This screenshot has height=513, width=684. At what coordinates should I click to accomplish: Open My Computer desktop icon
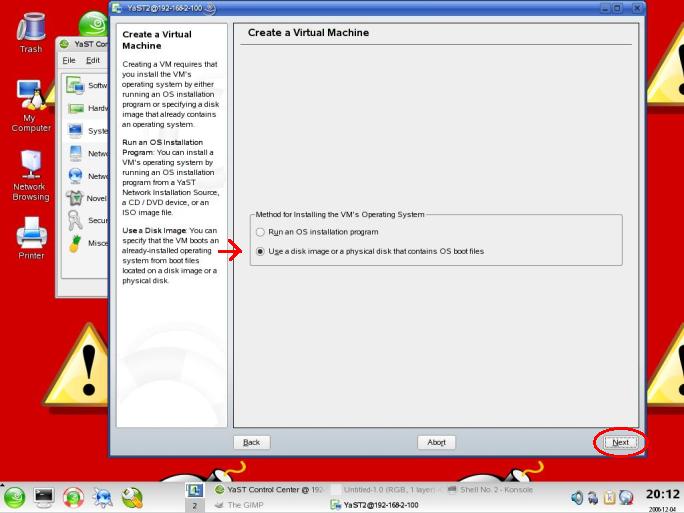pyautogui.click(x=31, y=106)
